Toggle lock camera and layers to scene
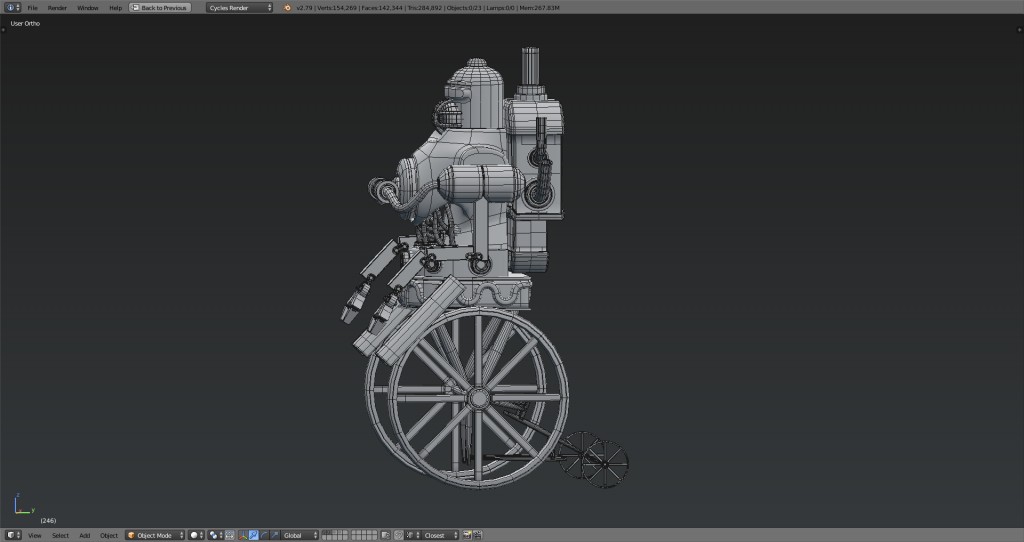 point(385,535)
